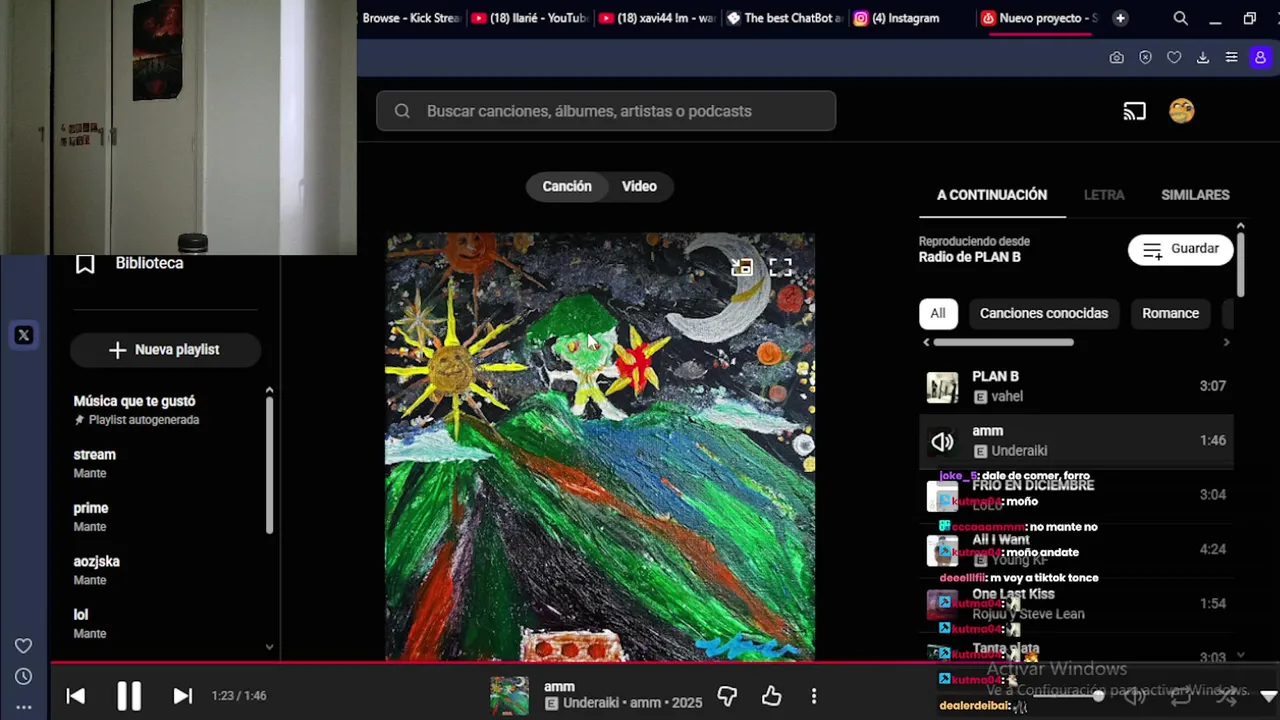The width and height of the screenshot is (1280, 720).
Task: Open the sidebar three-dot more icon
Action: (23, 707)
